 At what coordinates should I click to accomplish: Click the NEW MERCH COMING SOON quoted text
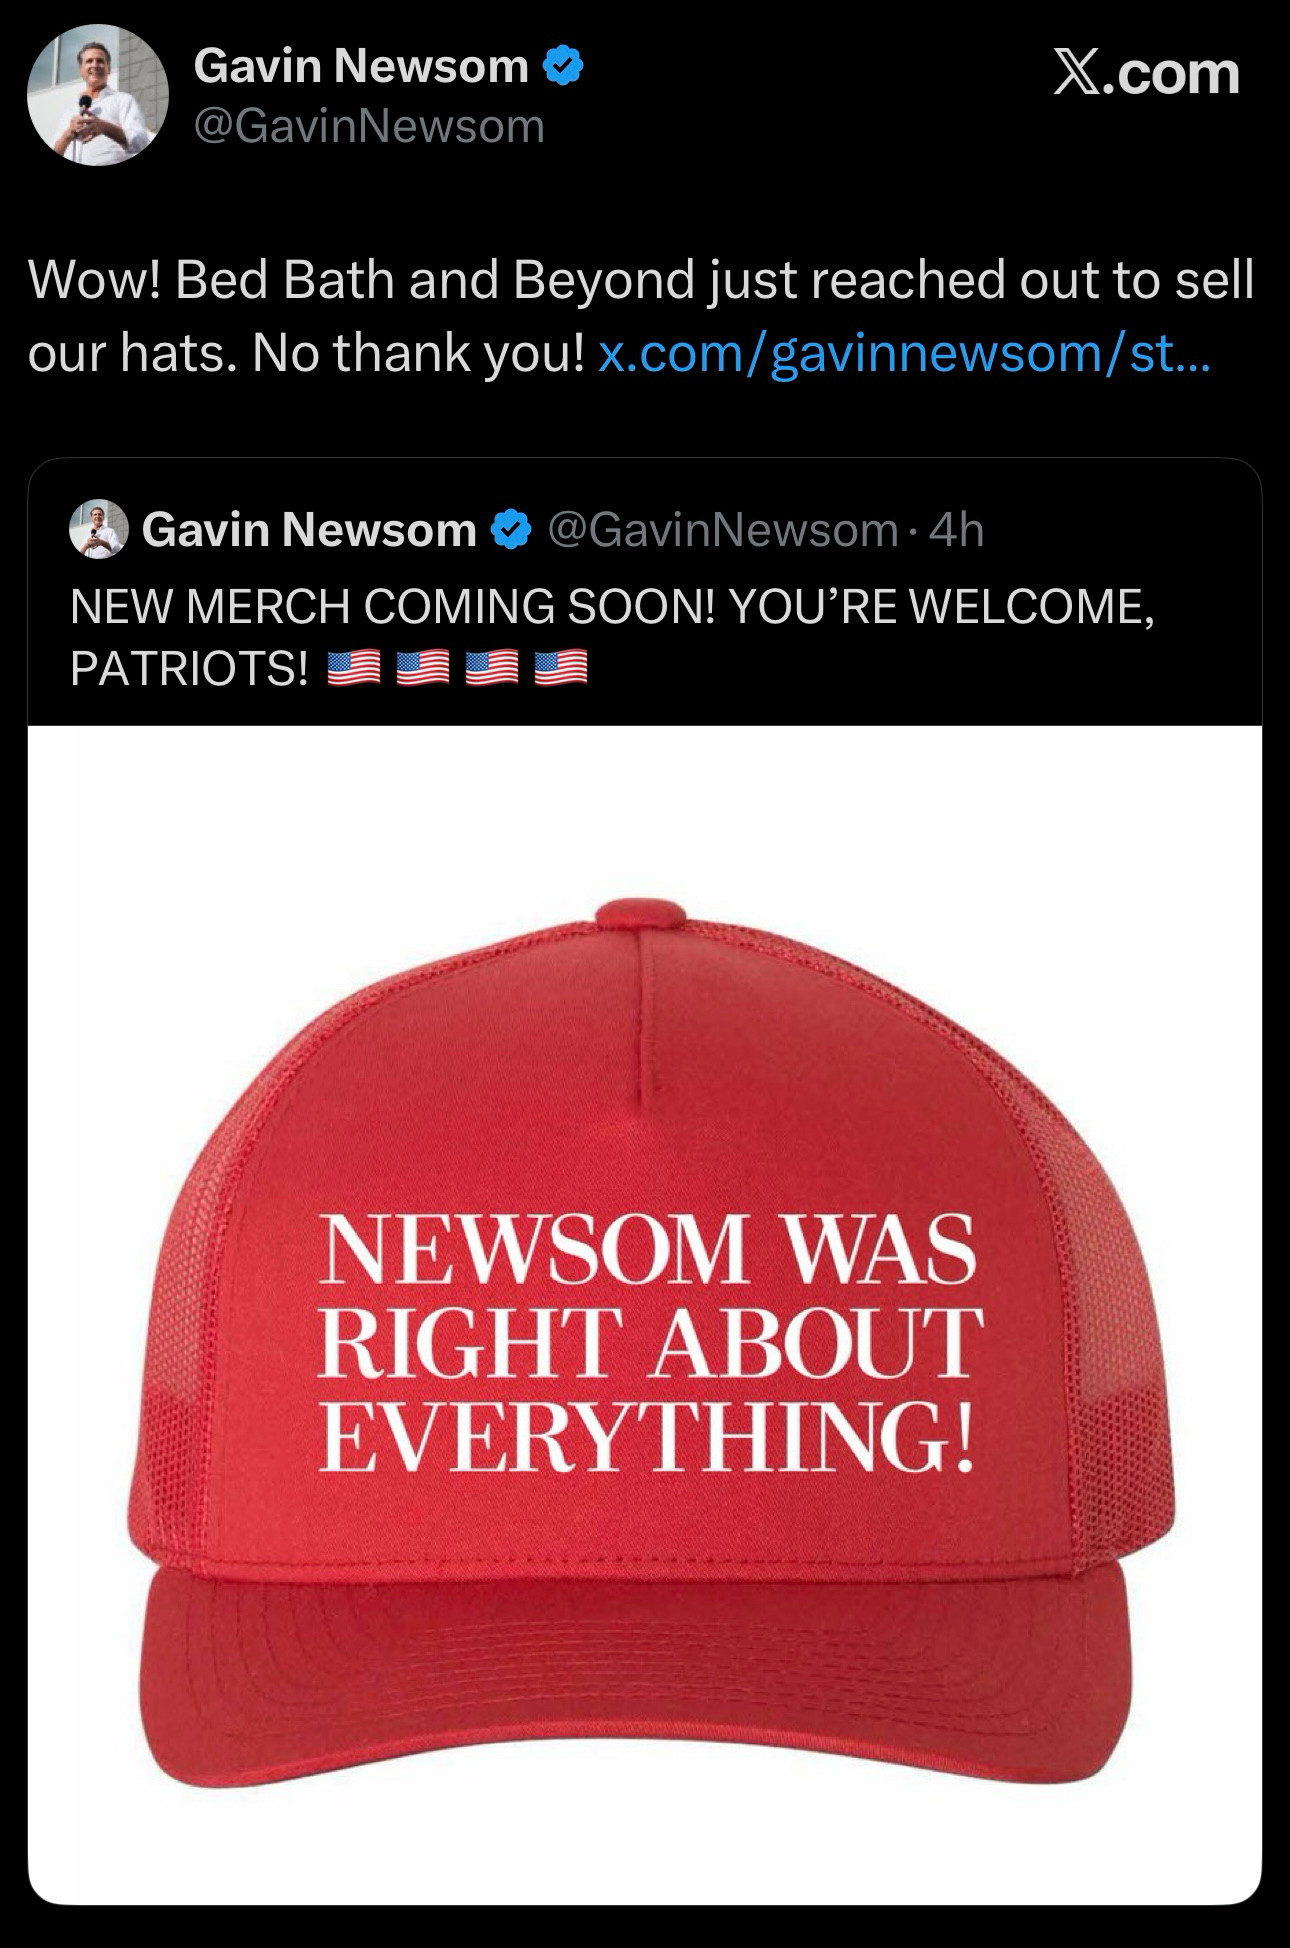(x=613, y=637)
